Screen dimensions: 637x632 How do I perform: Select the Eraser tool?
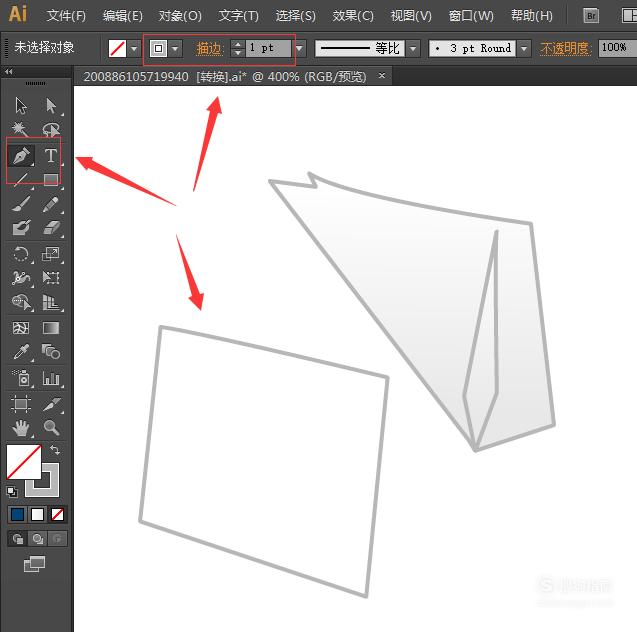click(x=51, y=228)
